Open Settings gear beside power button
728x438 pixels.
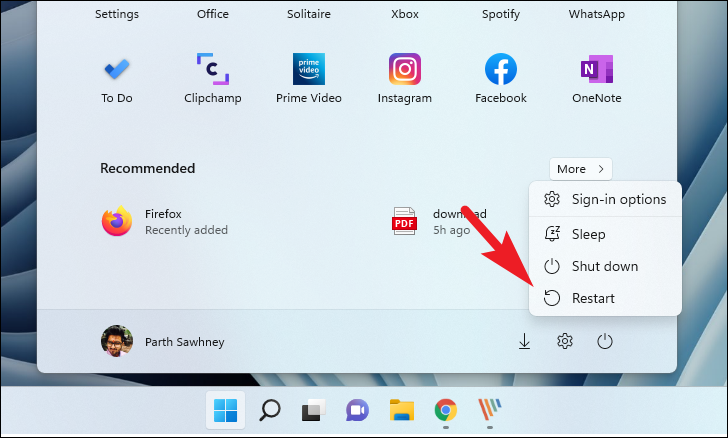(565, 341)
